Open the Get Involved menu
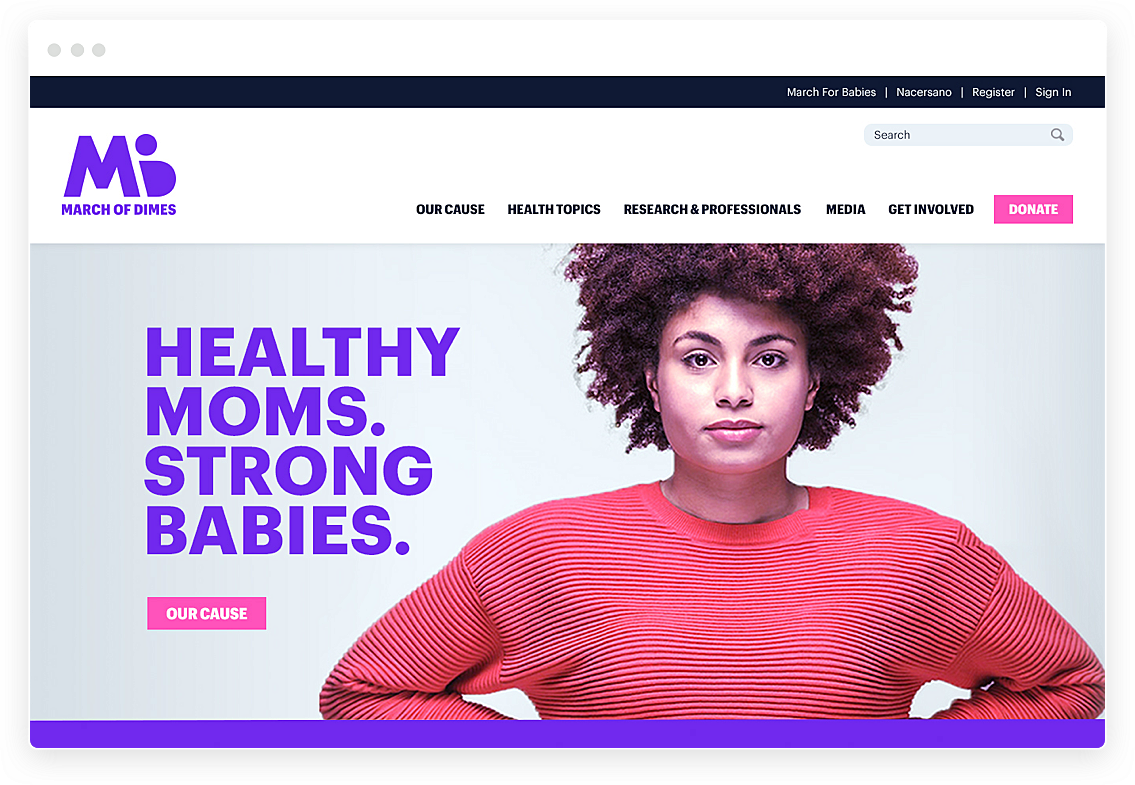This screenshot has height=785, width=1135. (931, 209)
